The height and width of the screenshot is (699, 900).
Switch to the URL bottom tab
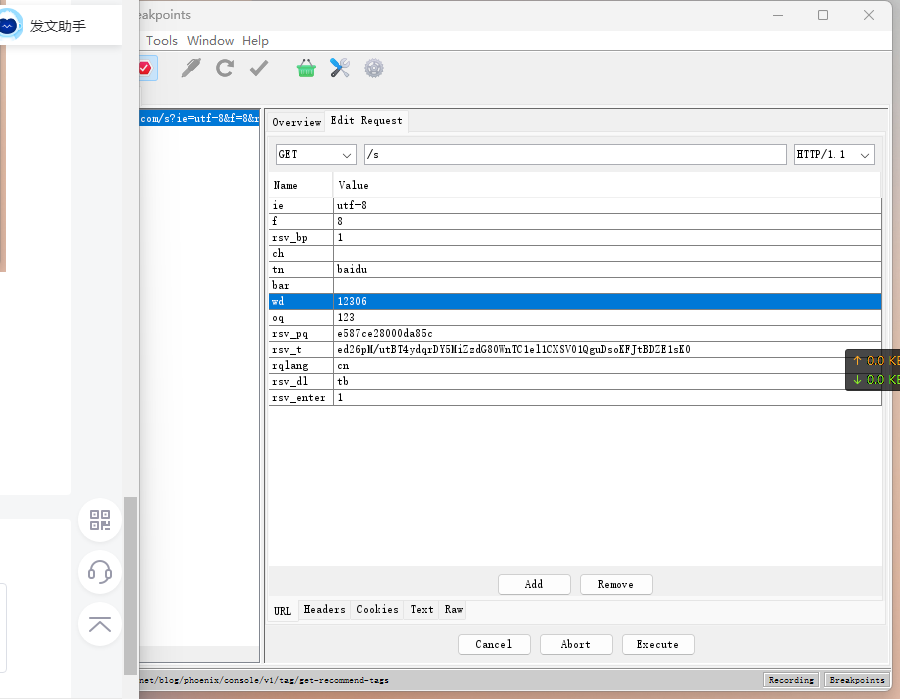(282, 611)
